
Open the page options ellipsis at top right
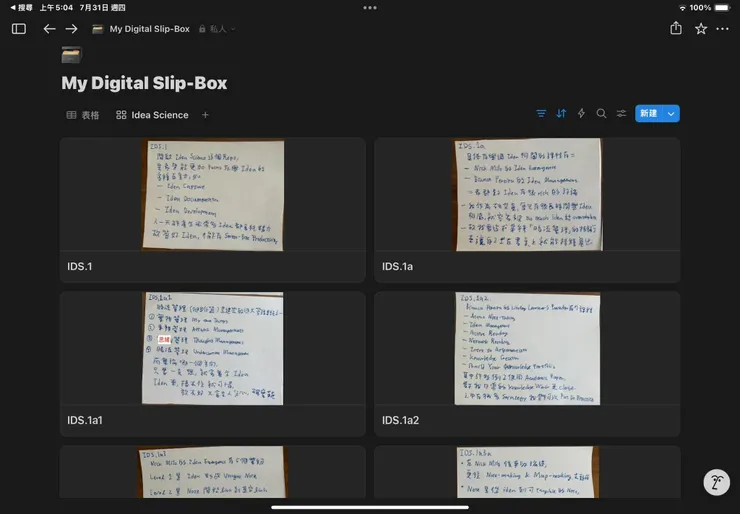click(723, 29)
